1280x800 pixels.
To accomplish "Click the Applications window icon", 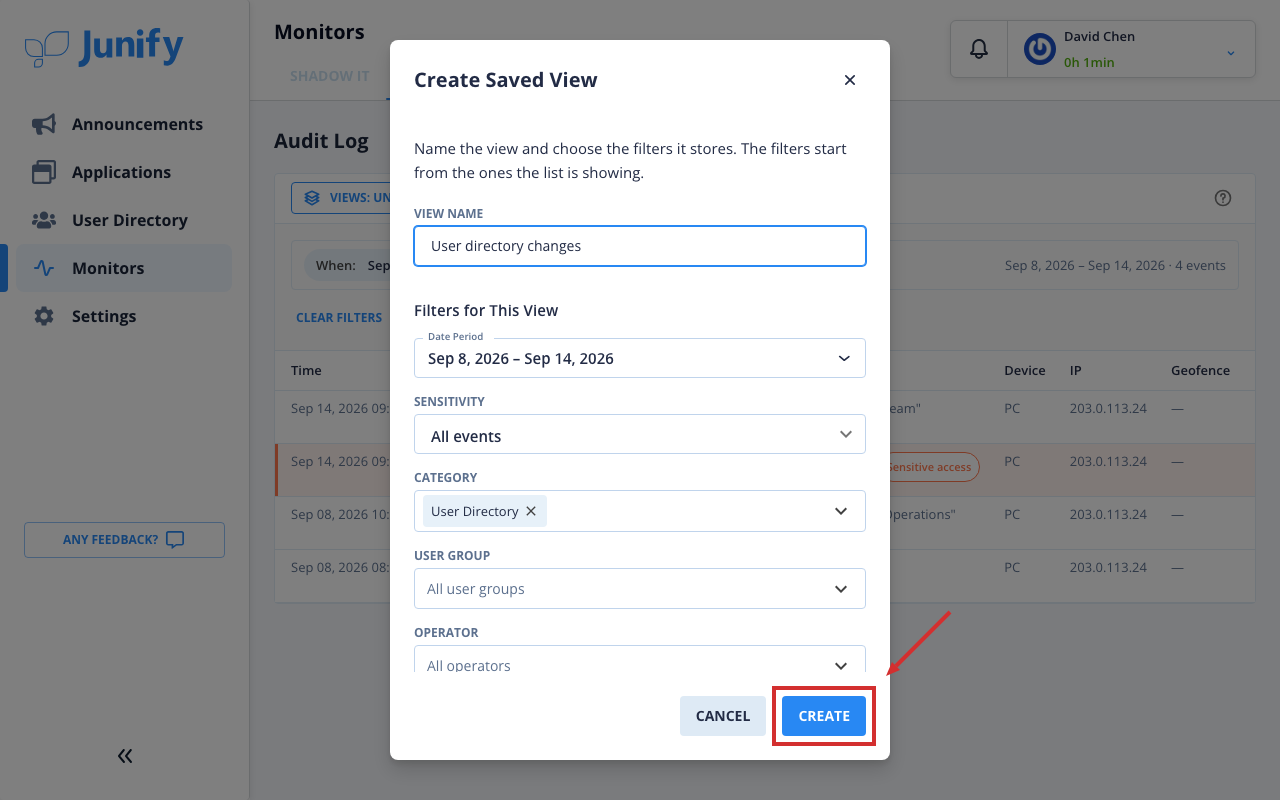I will pos(44,172).
